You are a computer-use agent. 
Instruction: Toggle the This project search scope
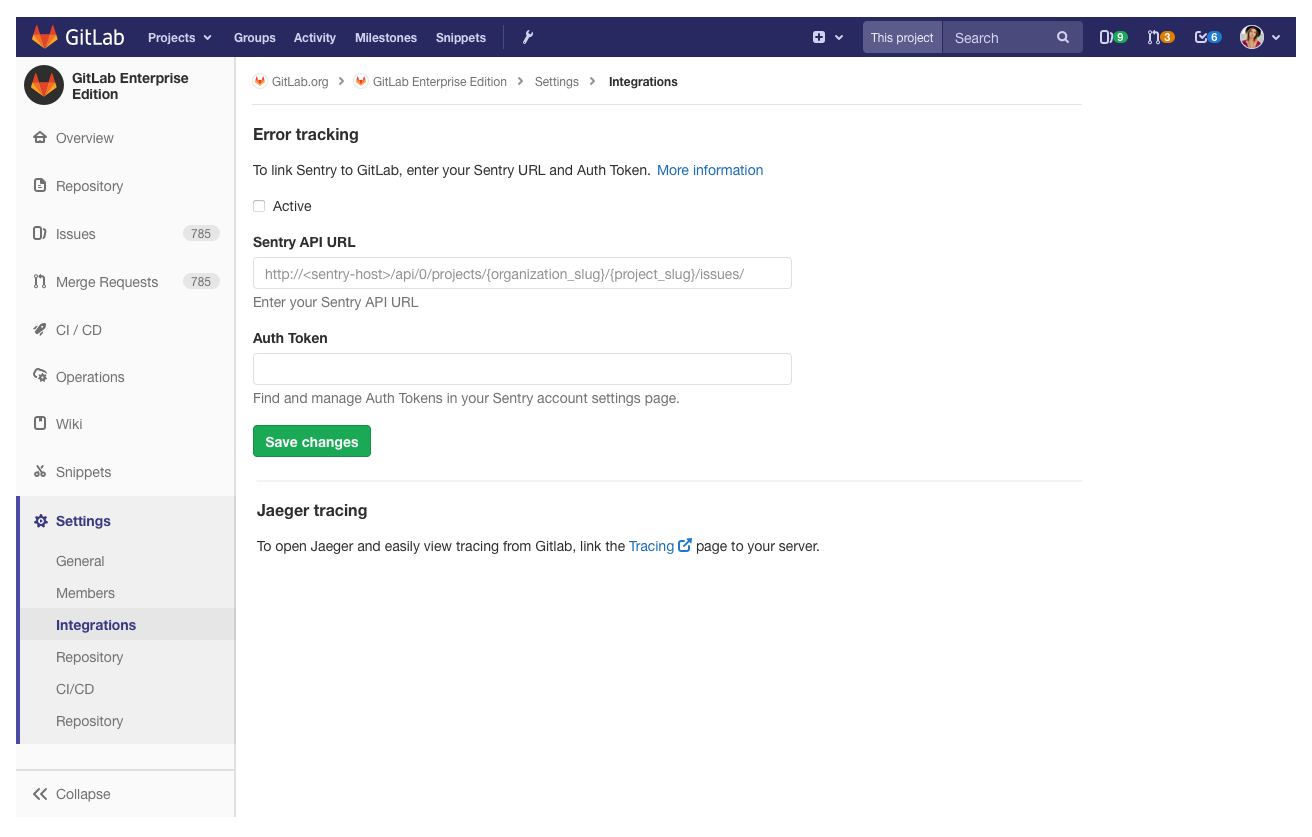point(901,36)
